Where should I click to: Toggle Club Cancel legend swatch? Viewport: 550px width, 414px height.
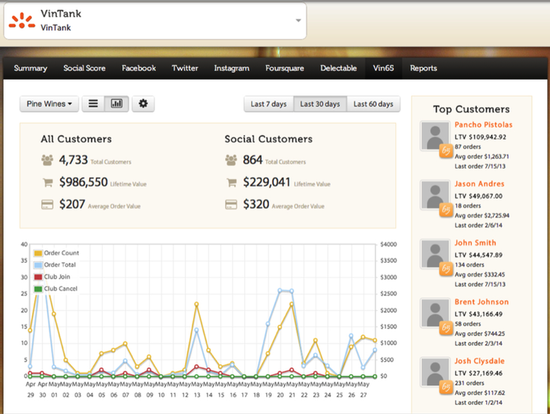pyautogui.click(x=38, y=289)
